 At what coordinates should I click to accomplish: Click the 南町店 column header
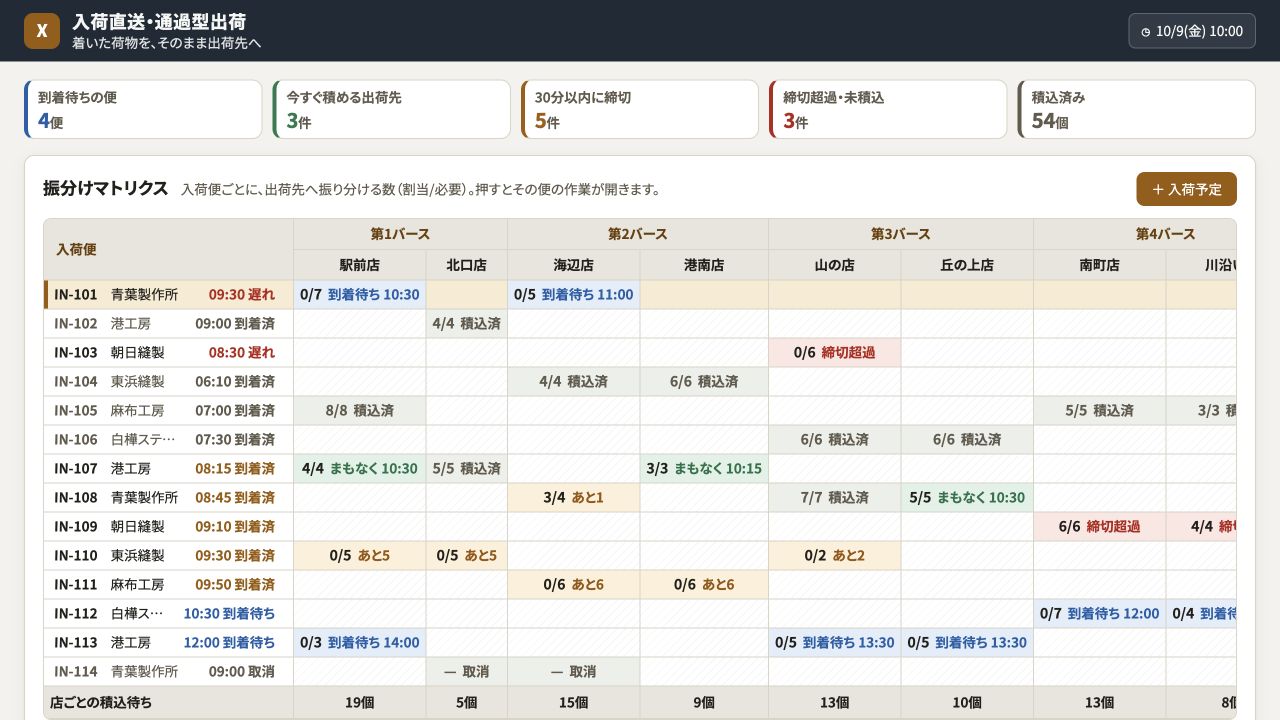(1100, 265)
